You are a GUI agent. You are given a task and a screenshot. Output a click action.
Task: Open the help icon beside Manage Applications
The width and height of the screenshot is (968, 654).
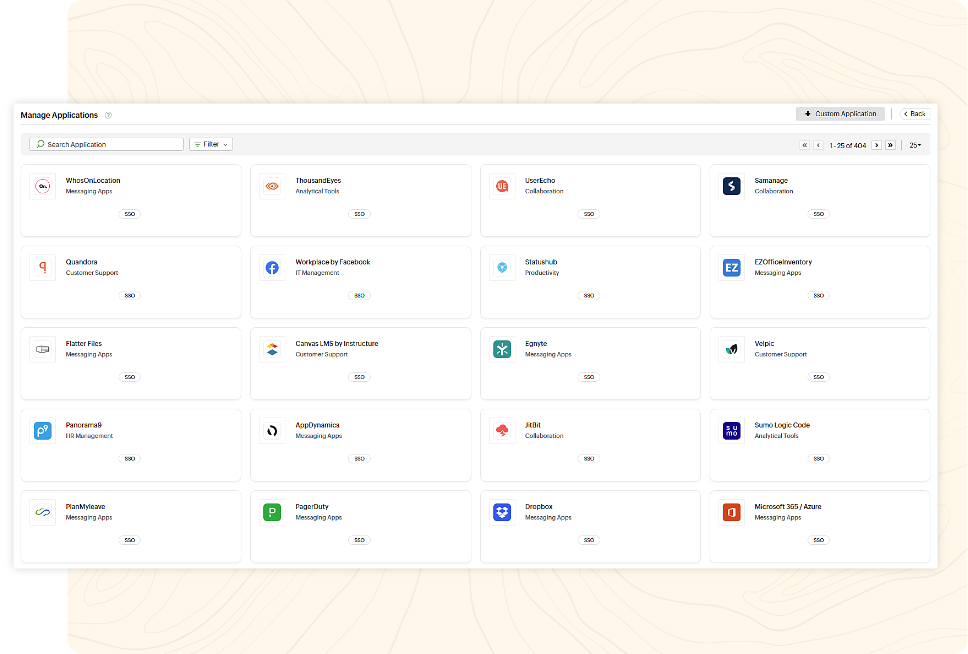[x=108, y=114]
